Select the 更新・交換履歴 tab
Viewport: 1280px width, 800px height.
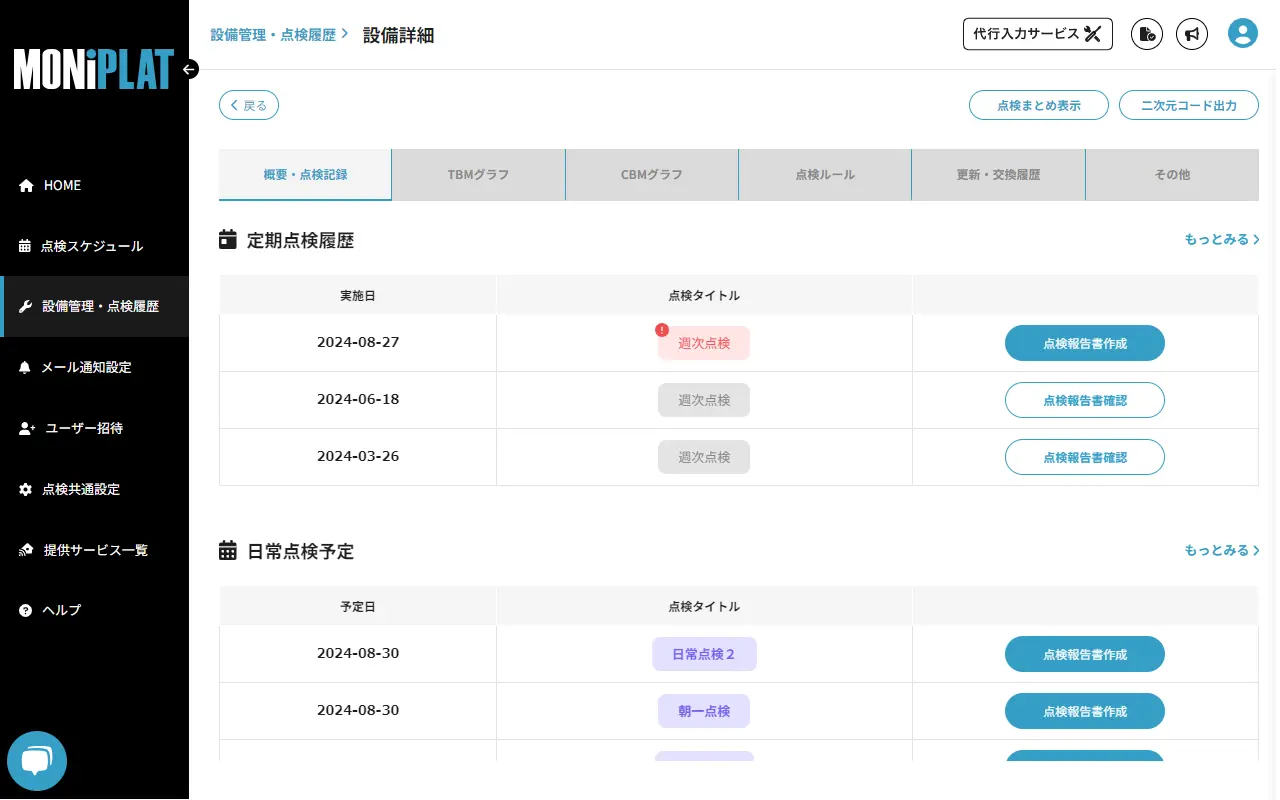point(998,175)
